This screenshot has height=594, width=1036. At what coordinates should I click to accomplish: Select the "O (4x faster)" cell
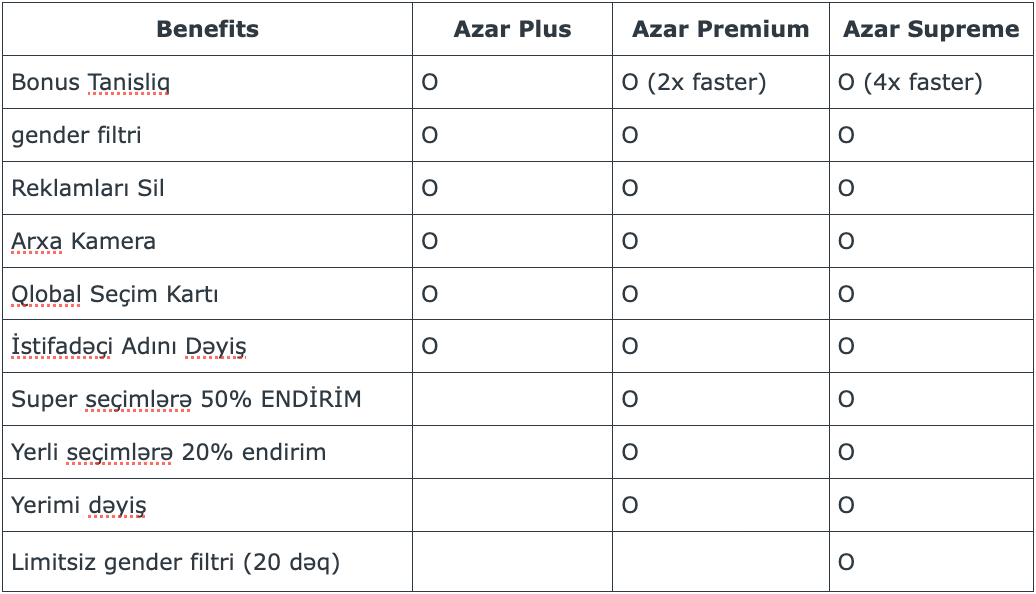(910, 82)
